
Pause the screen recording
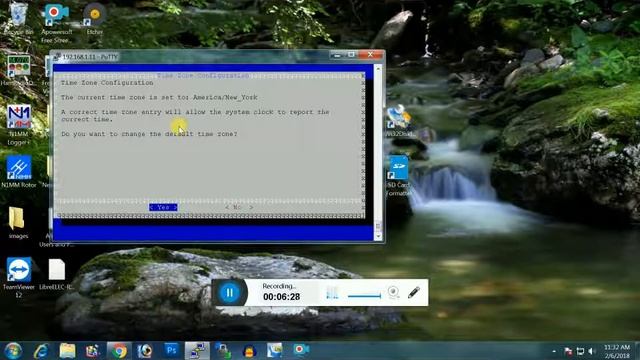[229, 293]
